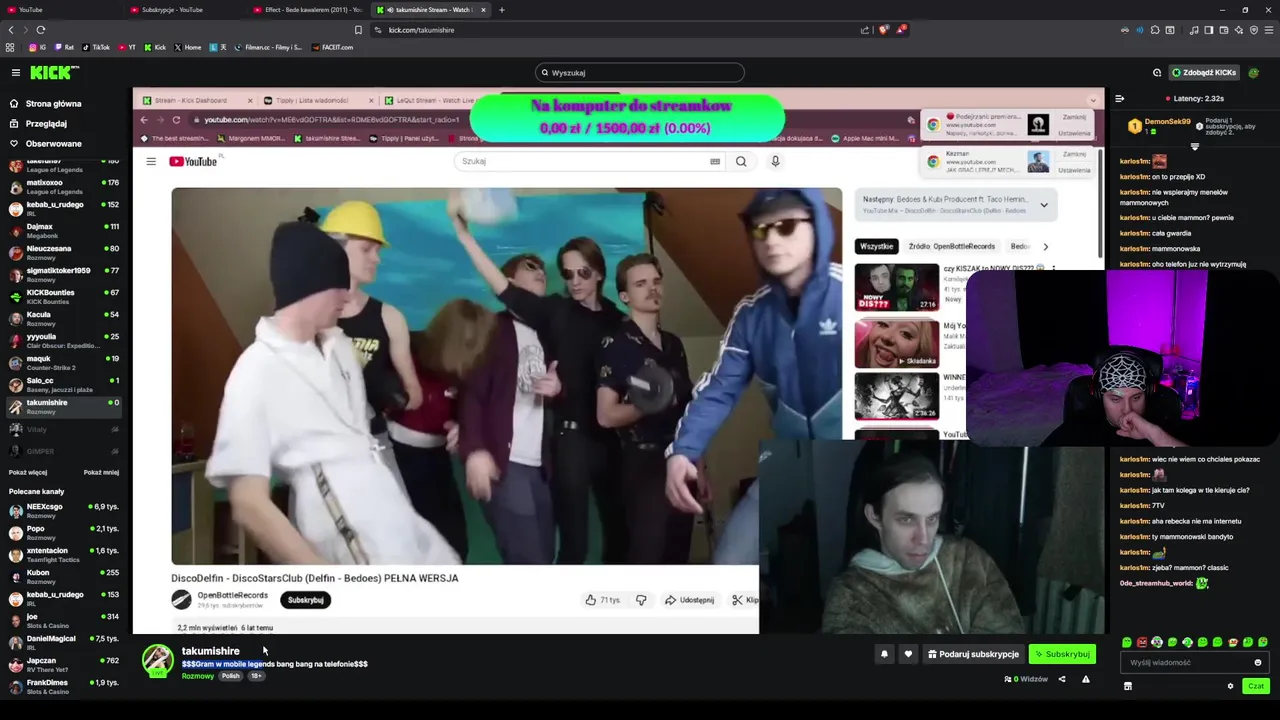Click Pokaż mniej in the sidebar
Image resolution: width=1280 pixels, height=720 pixels.
pos(101,472)
